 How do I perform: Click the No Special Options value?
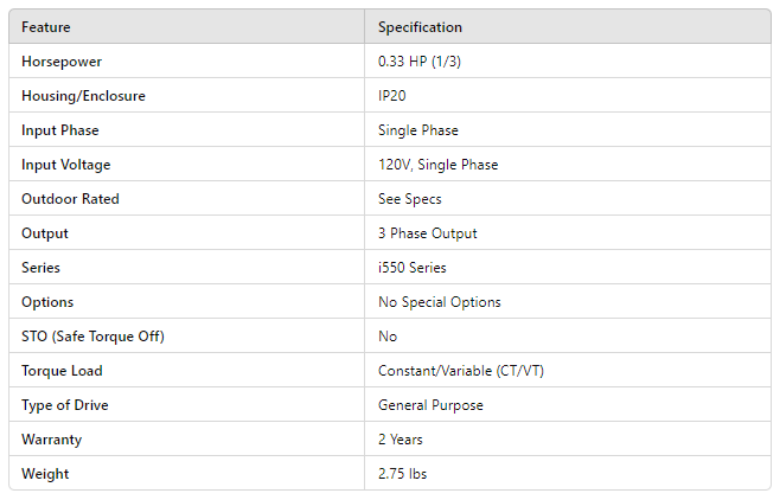tap(439, 302)
